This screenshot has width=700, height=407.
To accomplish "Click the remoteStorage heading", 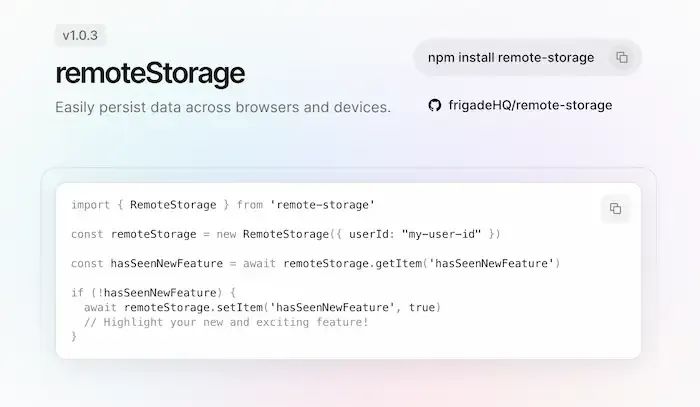I will (150, 73).
